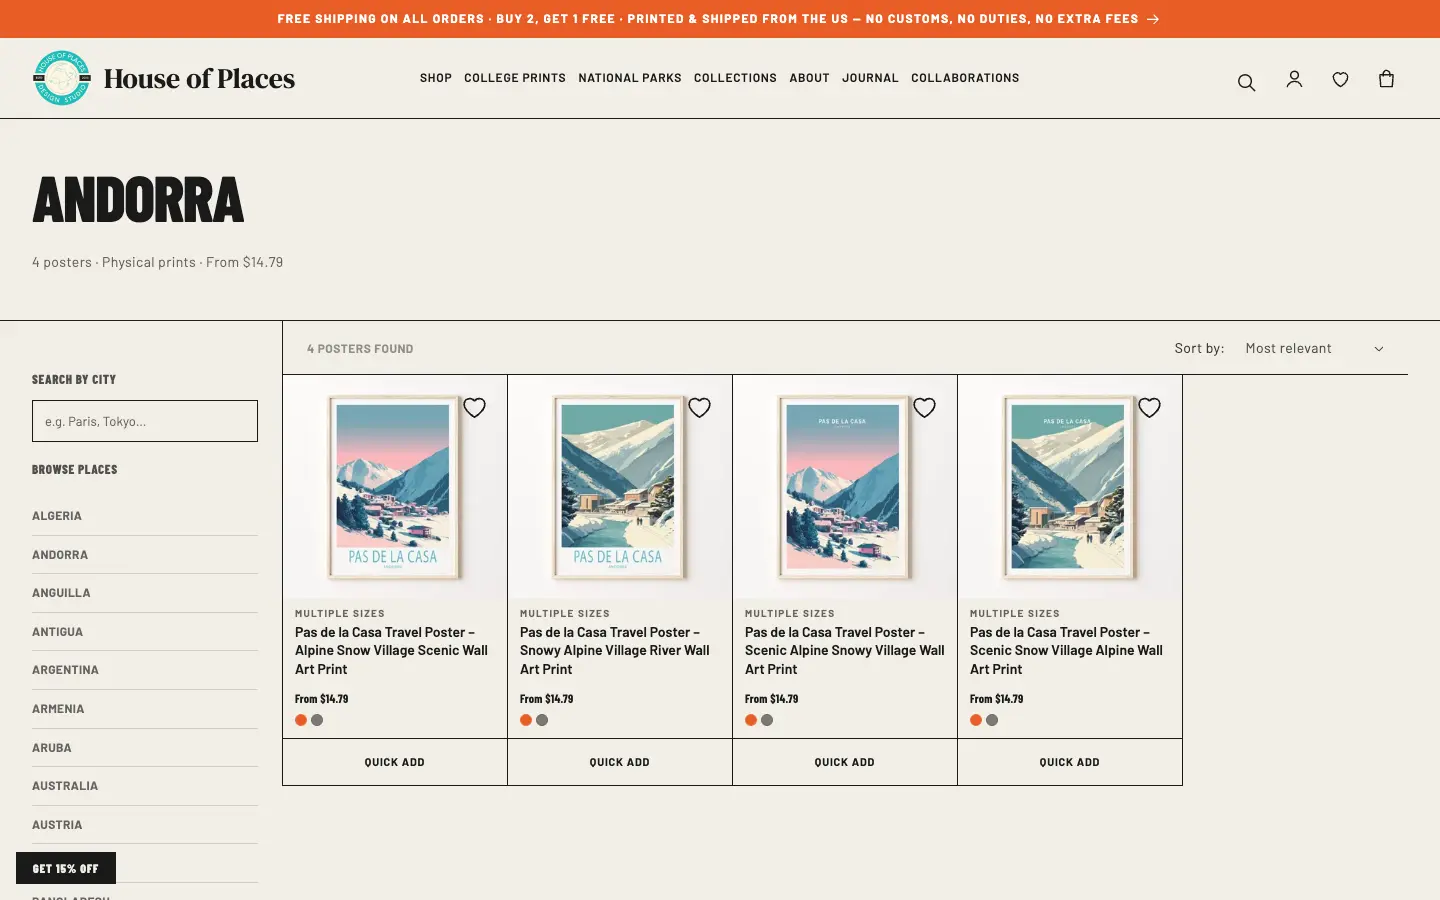Open the Collections menu item
Screen dimensions: 1440x900
tap(735, 78)
